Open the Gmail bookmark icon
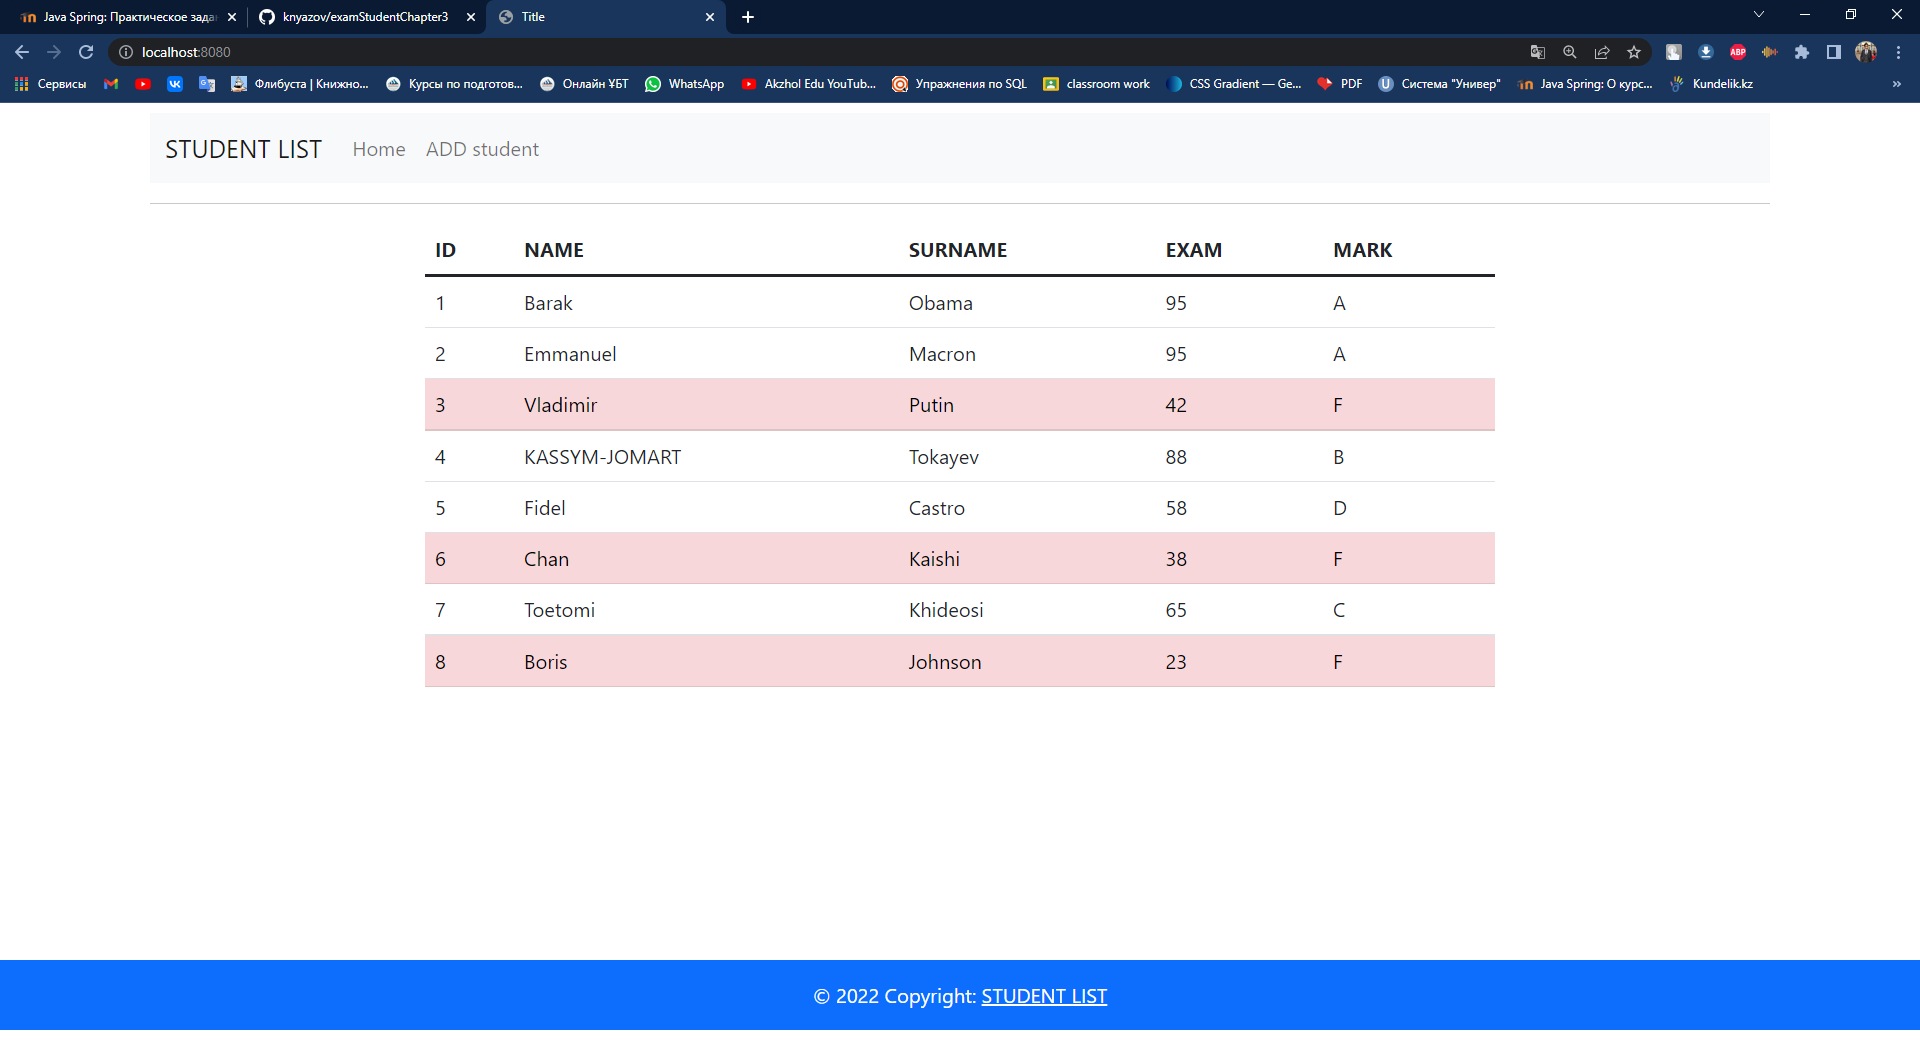Screen dimensions: 1920x1040 111,84
